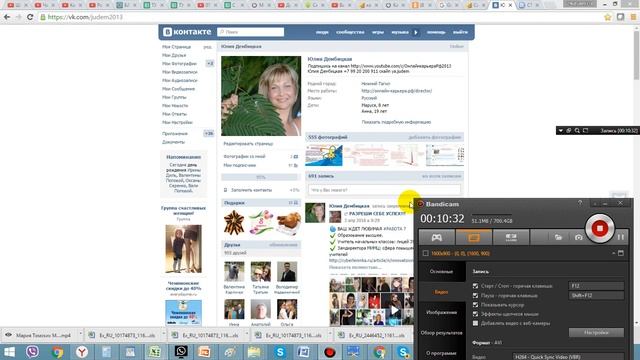Open the H264 Quick Sync Video codec field
640x360 pixels.
[x=568, y=357]
